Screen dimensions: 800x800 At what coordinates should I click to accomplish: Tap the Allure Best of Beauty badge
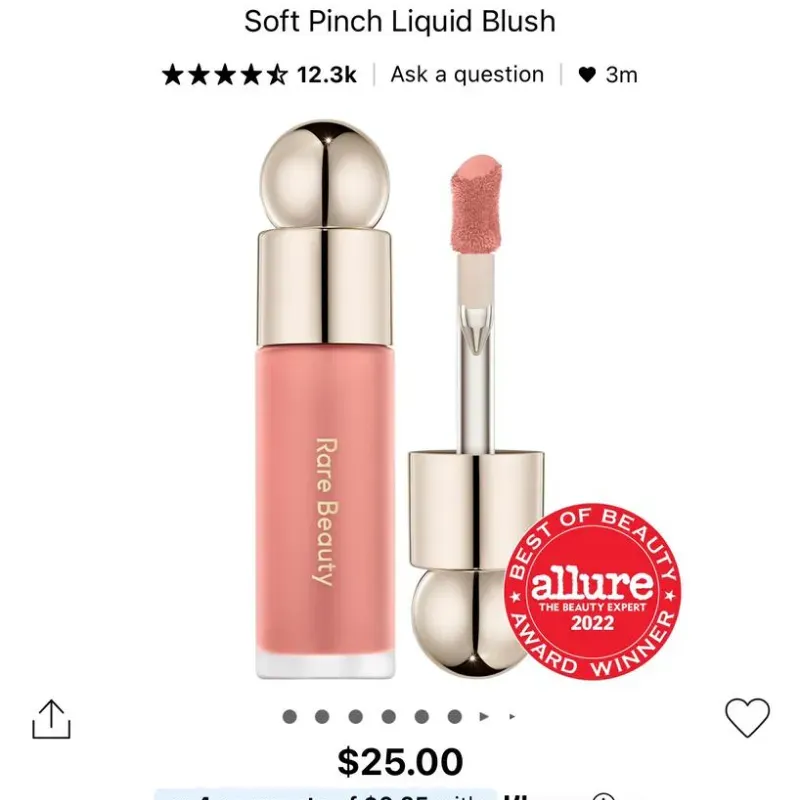coord(592,592)
